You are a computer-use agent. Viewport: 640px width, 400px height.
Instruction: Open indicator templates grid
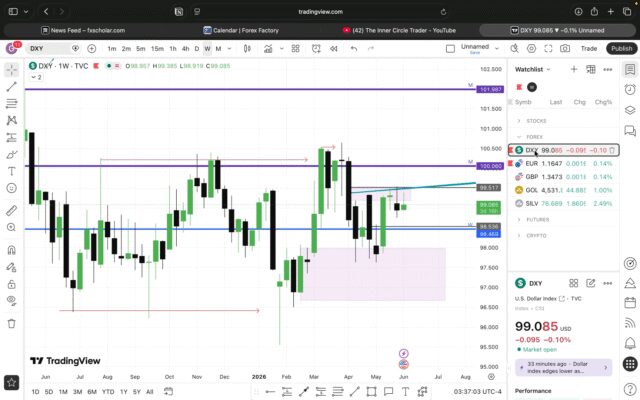tap(296, 49)
